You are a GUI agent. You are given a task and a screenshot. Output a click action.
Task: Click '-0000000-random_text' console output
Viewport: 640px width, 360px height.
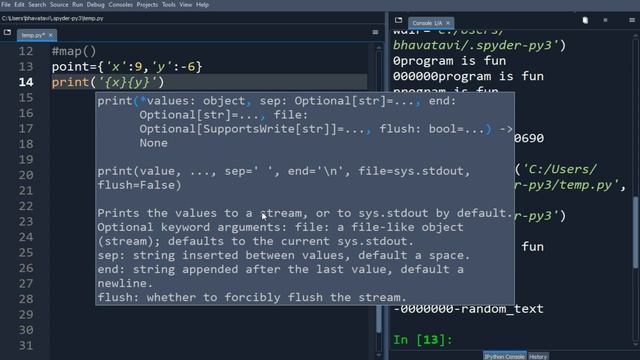click(468, 309)
